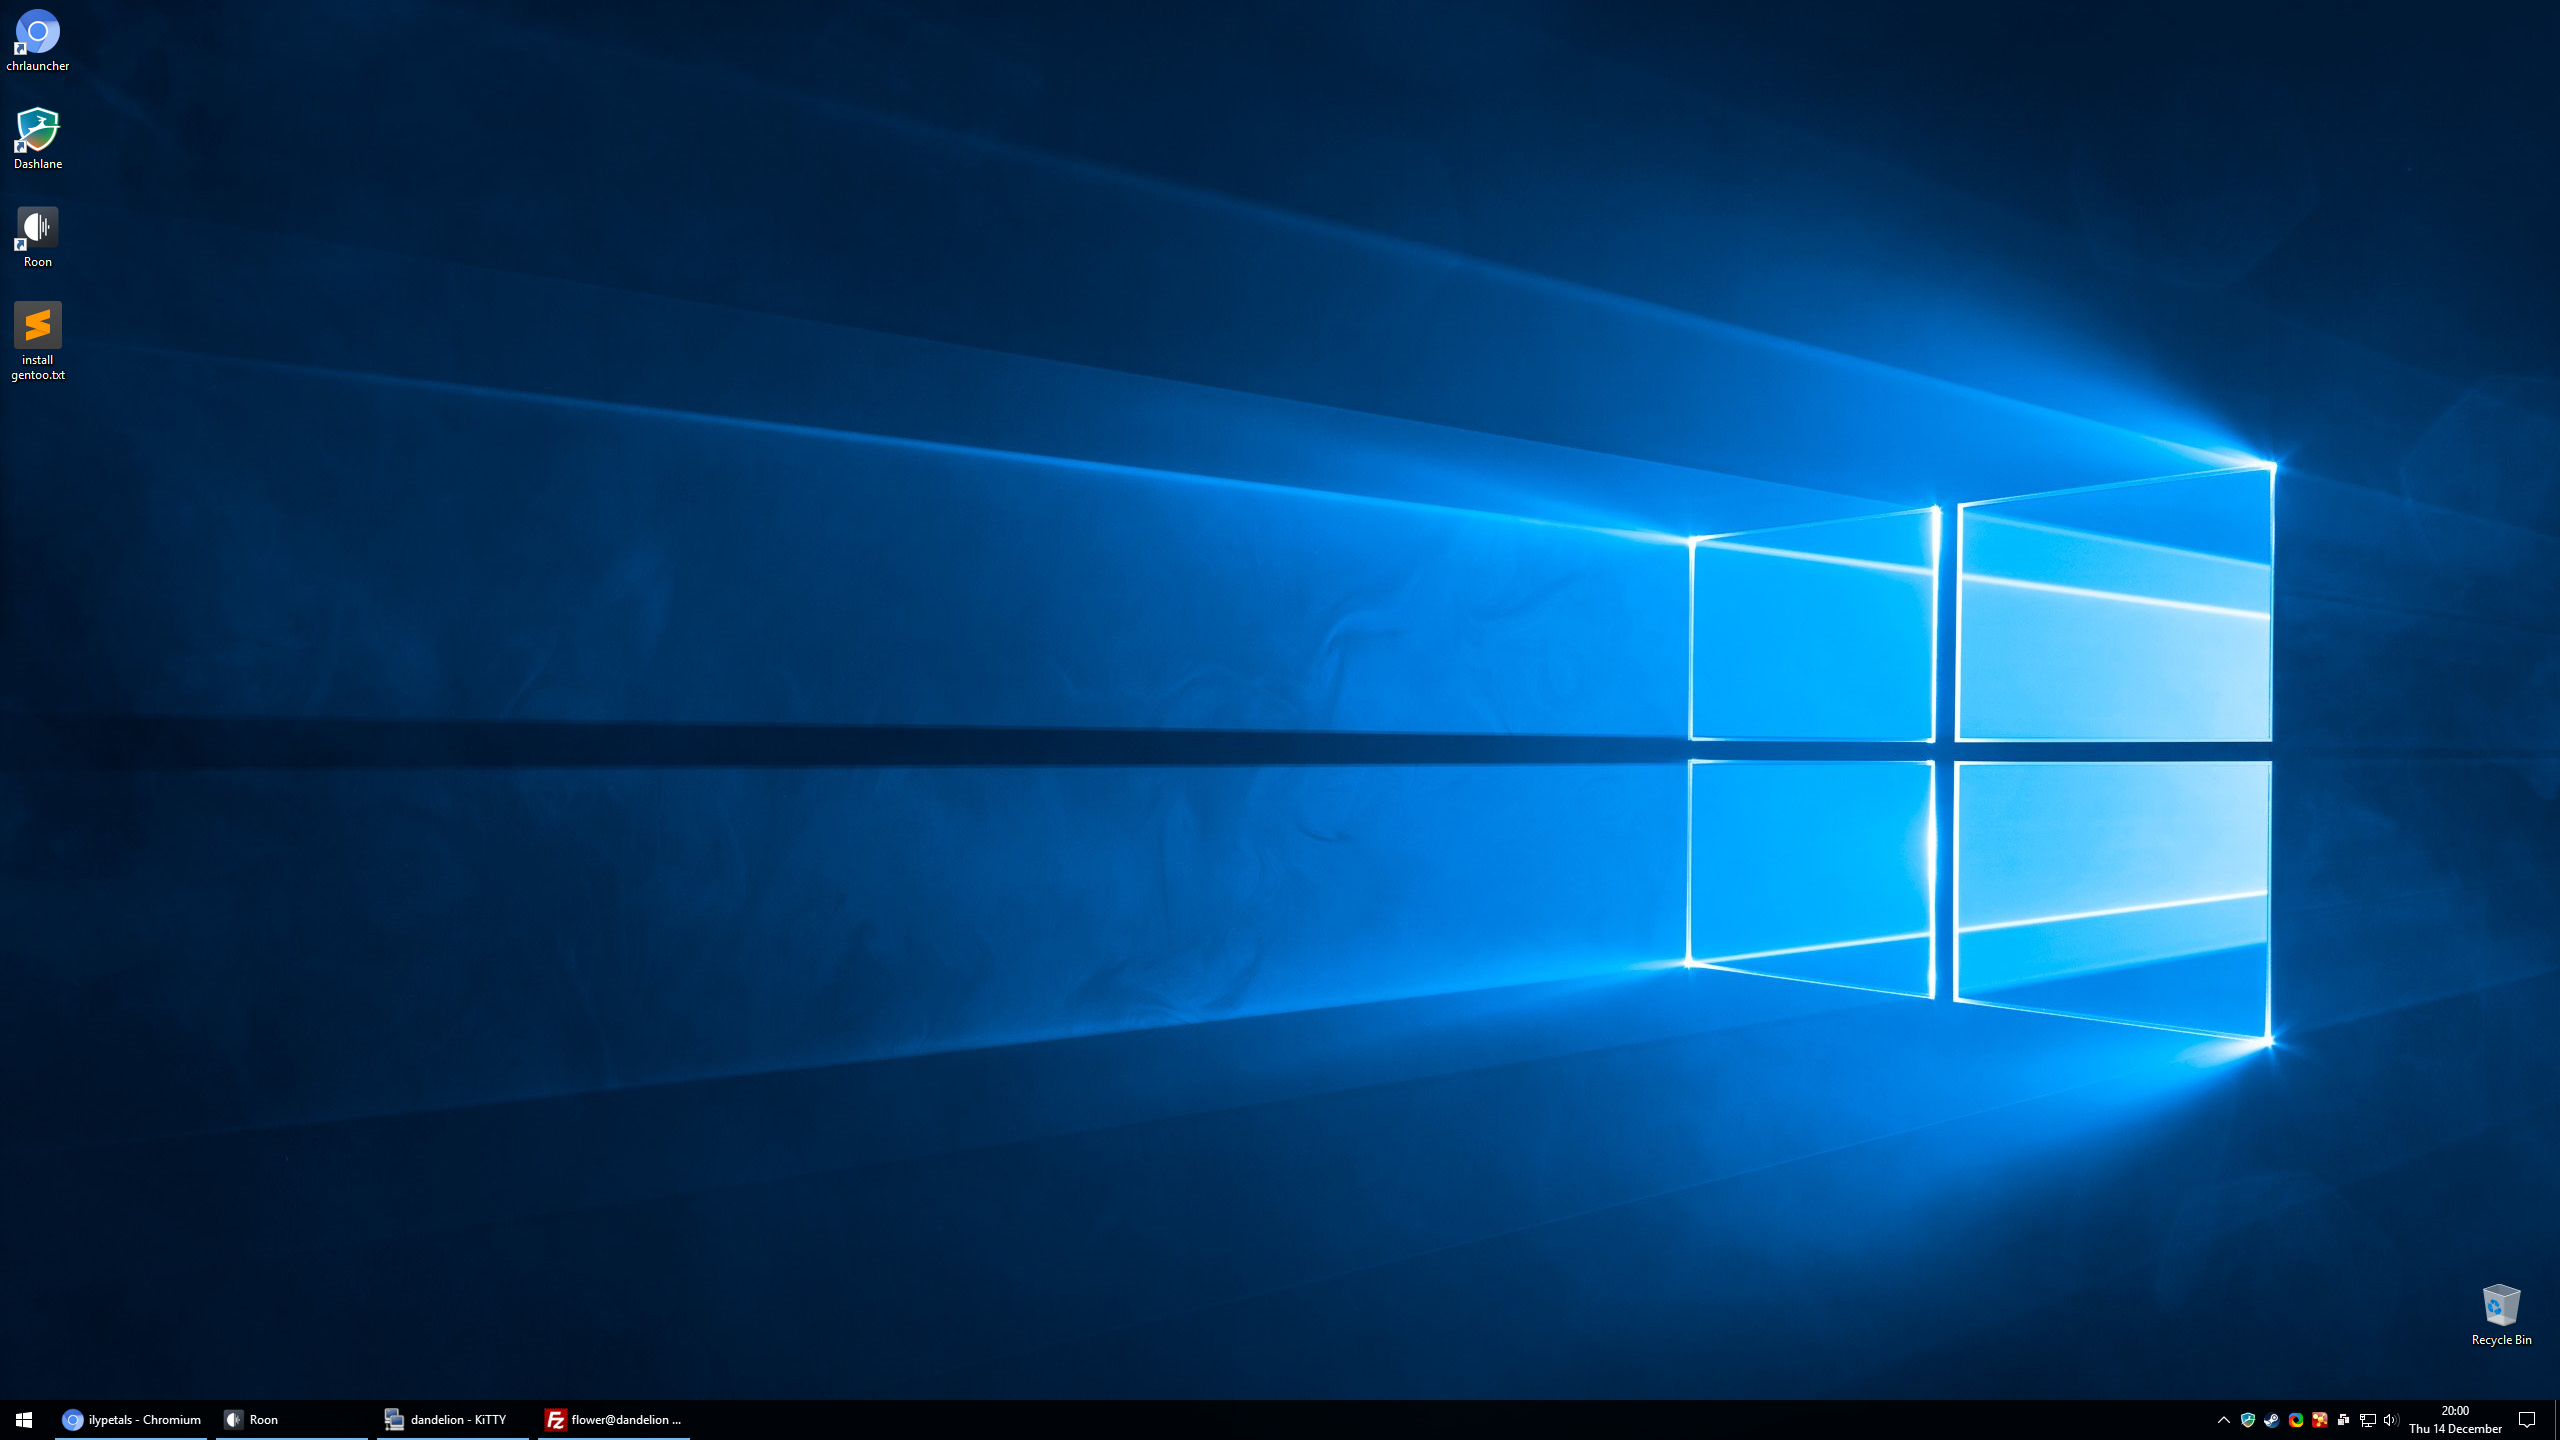Click the Dashlane shield tray icon
The image size is (2560, 1440).
pos(2248,1420)
